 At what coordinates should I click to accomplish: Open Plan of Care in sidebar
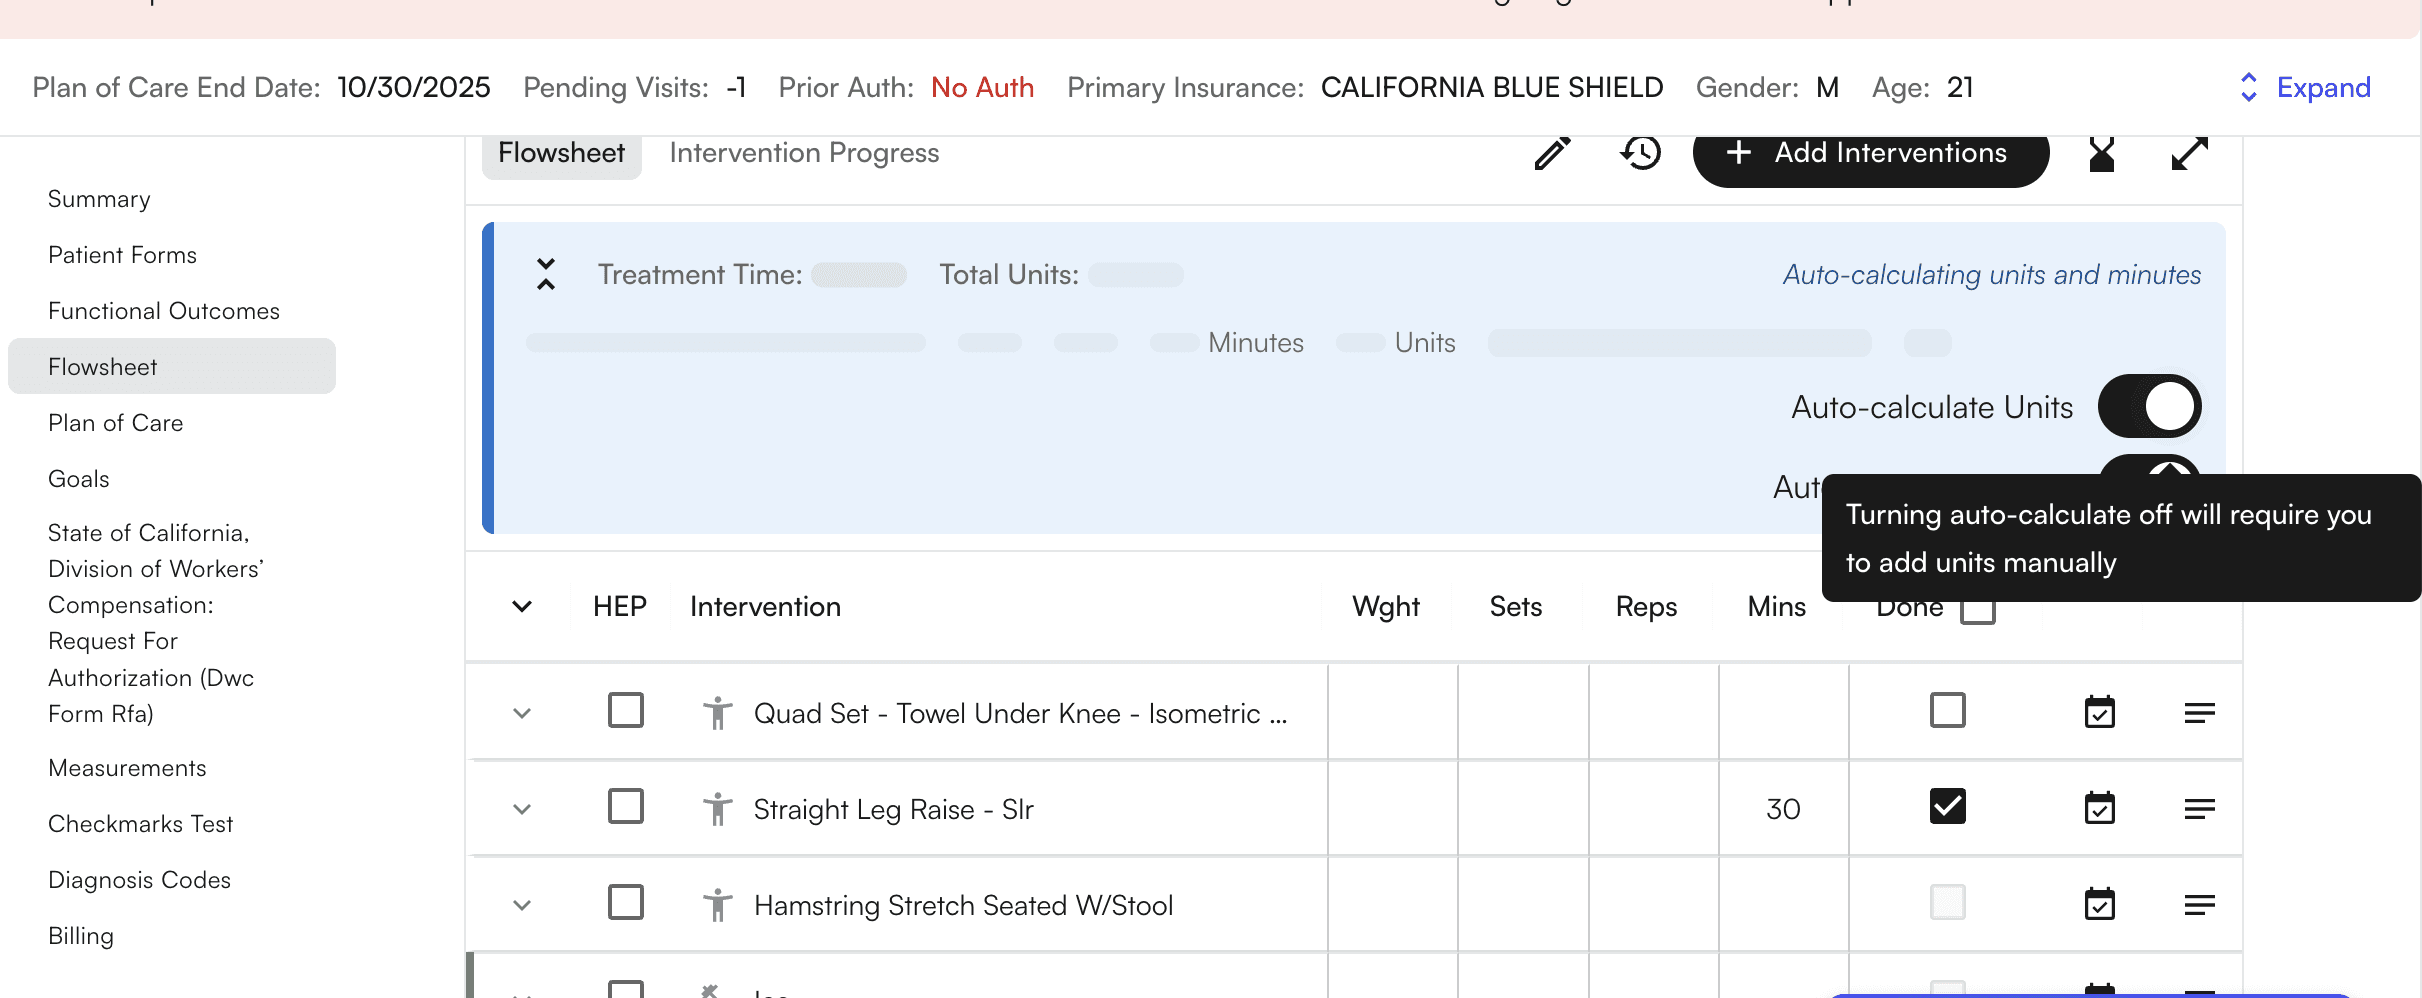(116, 423)
